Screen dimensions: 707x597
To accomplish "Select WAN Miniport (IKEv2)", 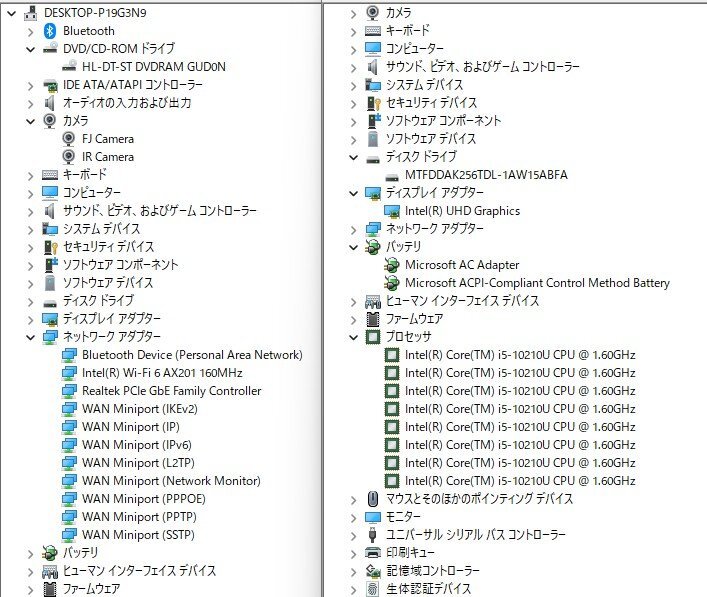I will [140, 409].
